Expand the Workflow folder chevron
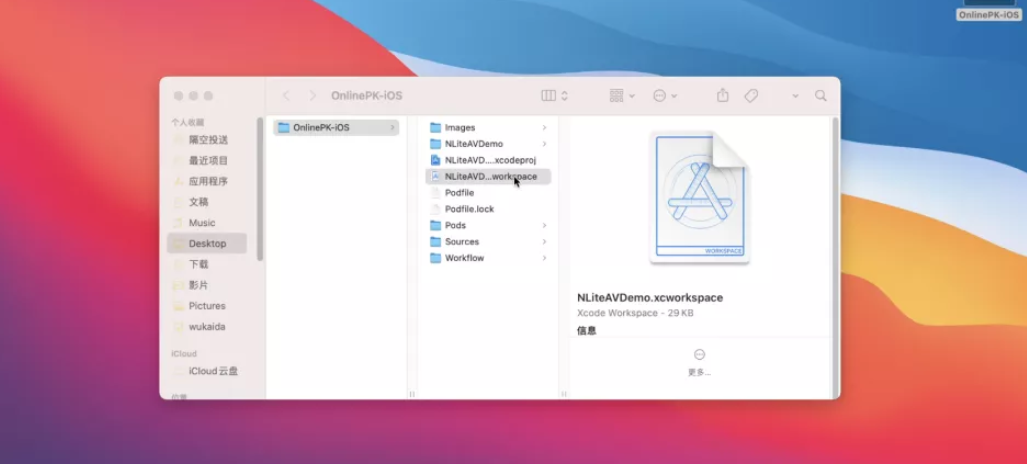Screen dimensions: 1027x464 (x=544, y=258)
